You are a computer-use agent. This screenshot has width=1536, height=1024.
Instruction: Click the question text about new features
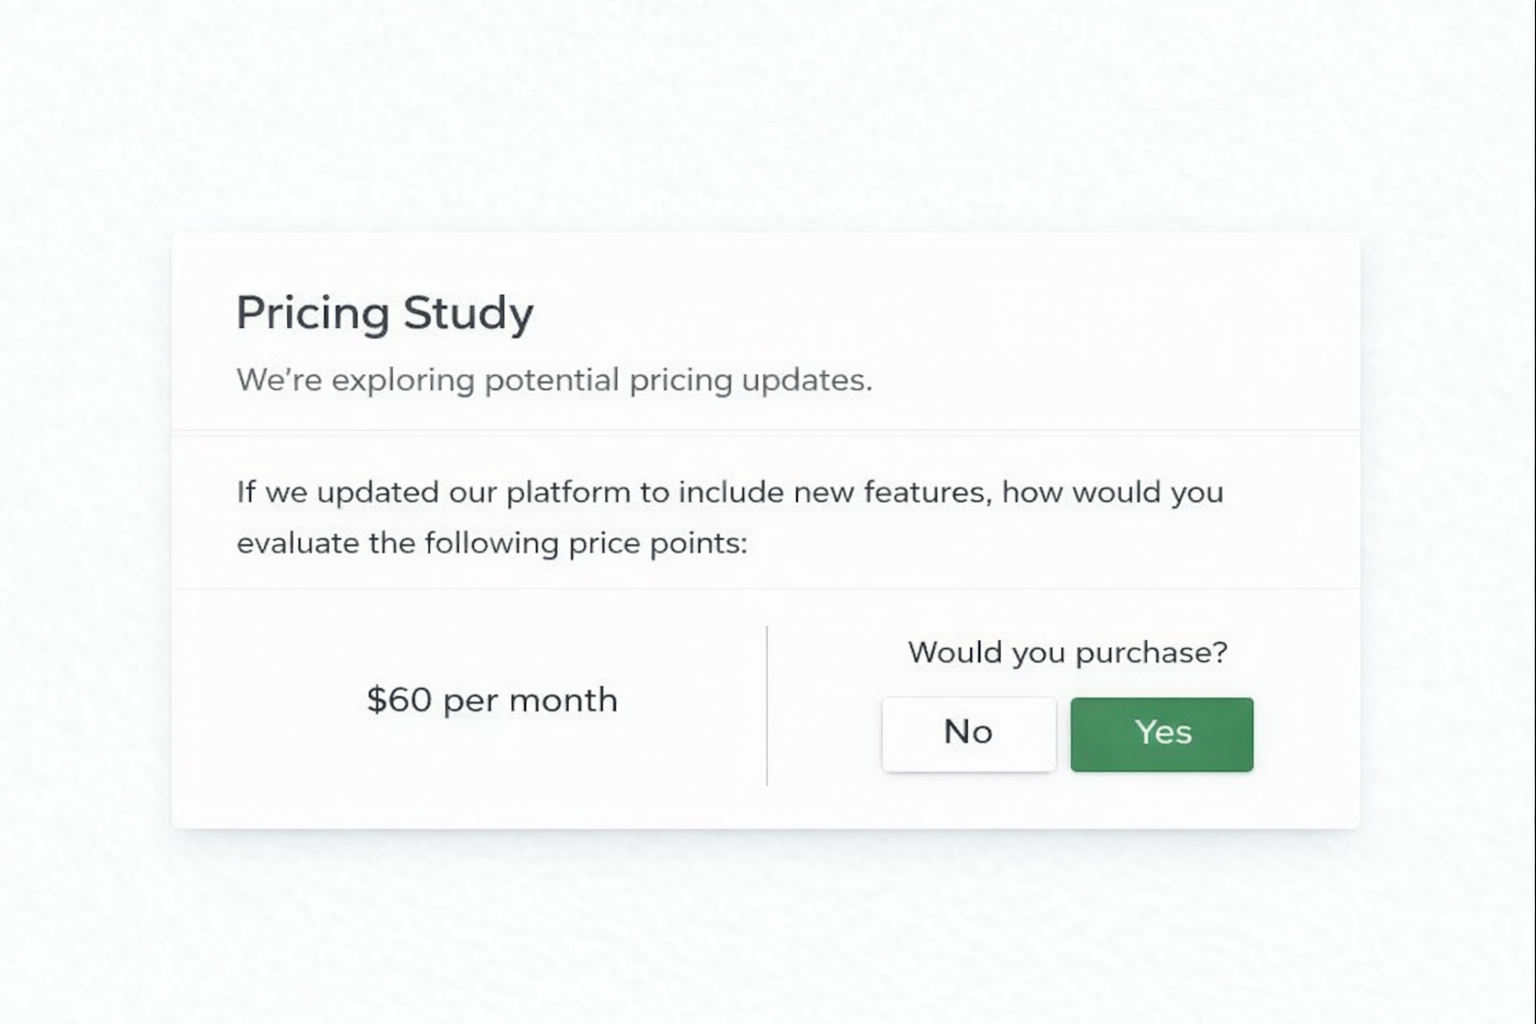(x=730, y=492)
